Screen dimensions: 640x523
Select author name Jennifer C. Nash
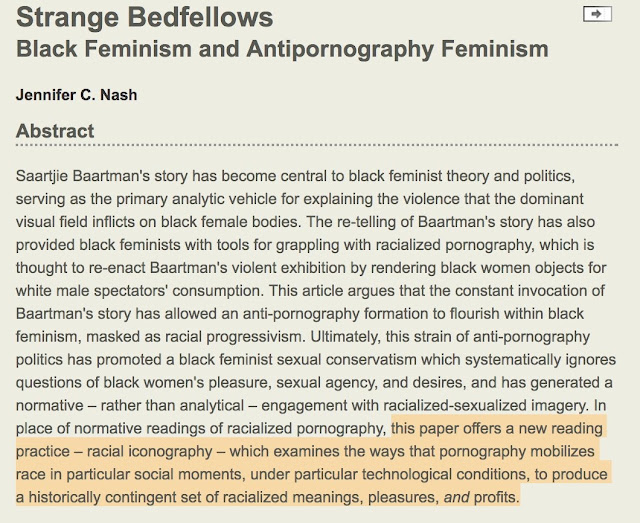click(76, 95)
